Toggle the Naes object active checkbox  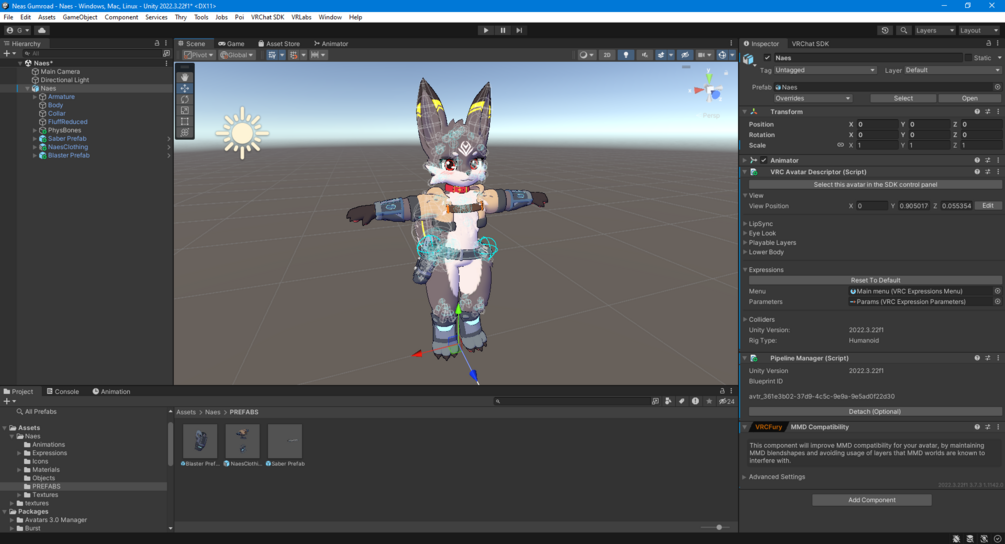767,58
